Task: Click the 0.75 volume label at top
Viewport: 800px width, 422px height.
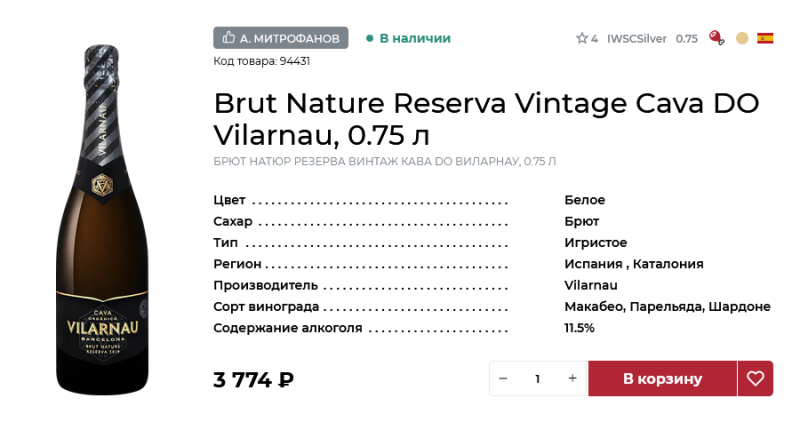Action: [686, 39]
